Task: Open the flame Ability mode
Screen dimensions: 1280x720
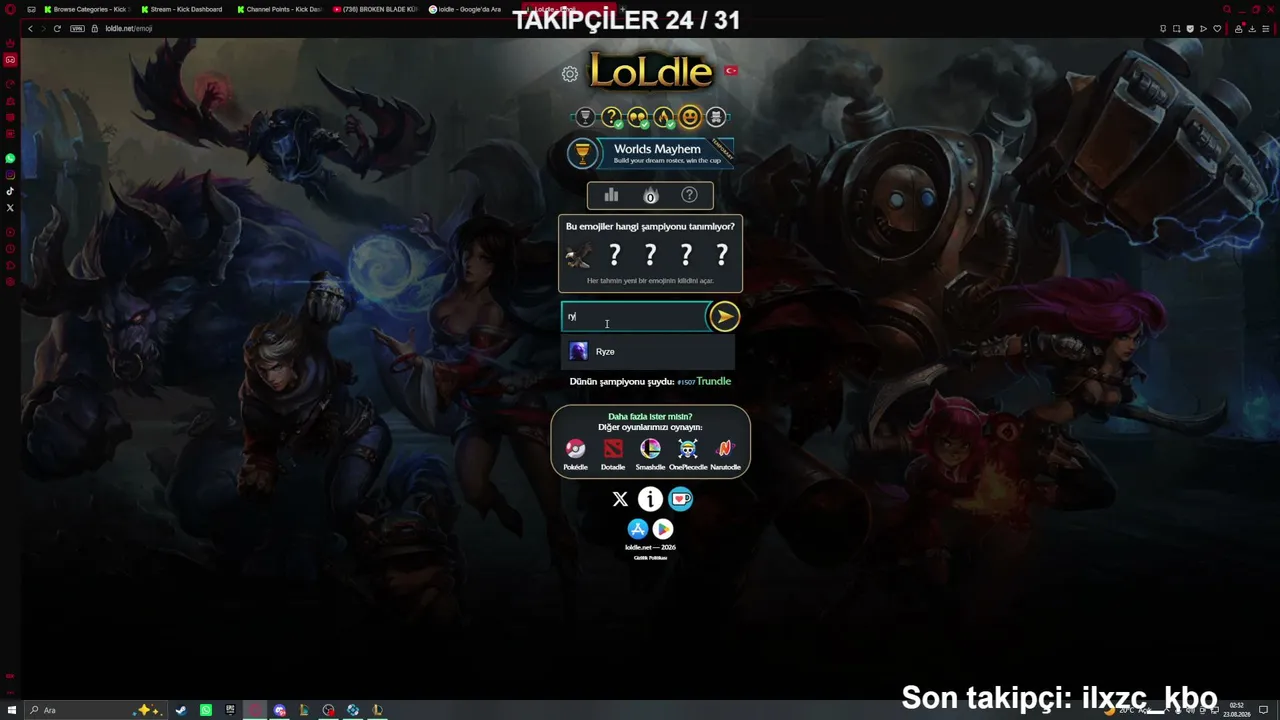Action: click(x=663, y=118)
